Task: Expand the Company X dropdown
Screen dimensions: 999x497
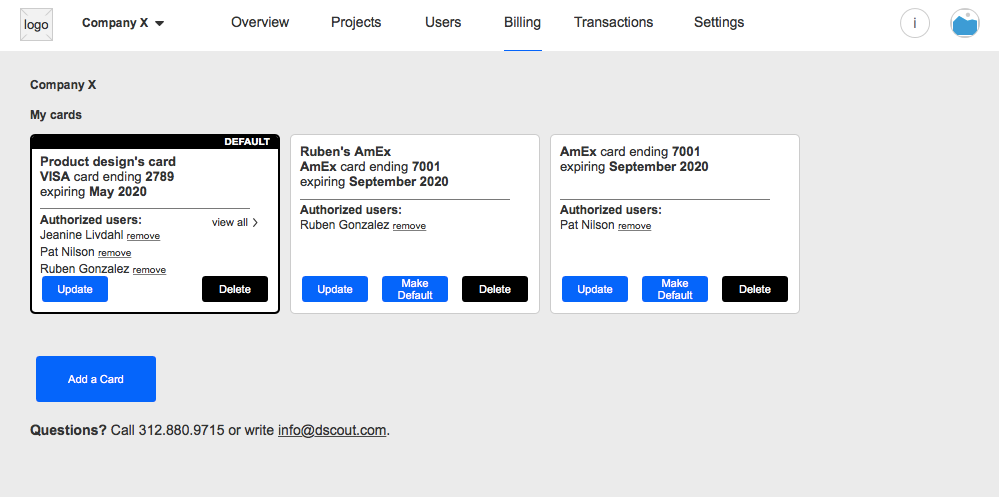Action: coord(123,23)
